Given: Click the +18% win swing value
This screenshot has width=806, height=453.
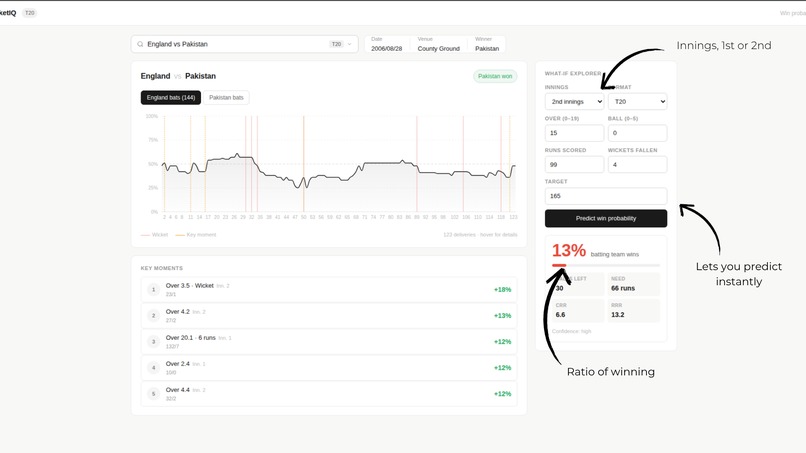Looking at the screenshot, I should 502,289.
